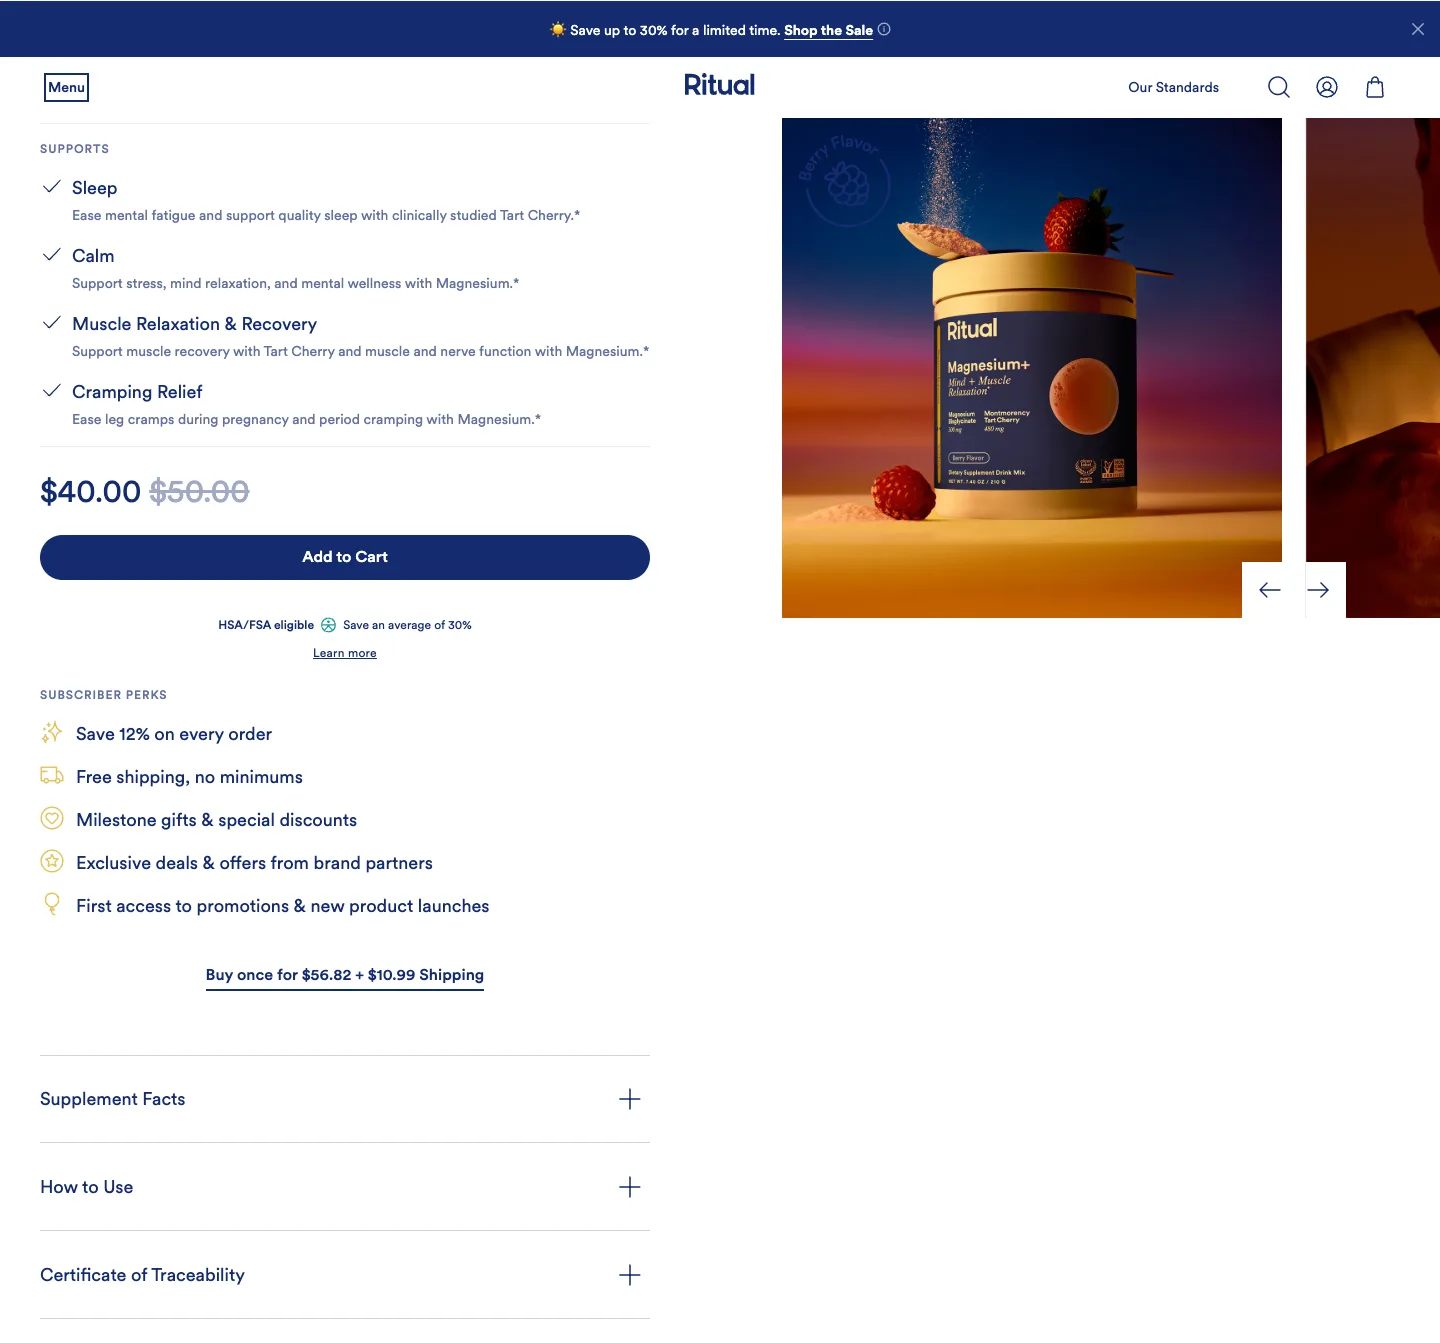The image size is (1440, 1343).
Task: Click the star icon for Exclusive deals
Action: pyautogui.click(x=52, y=861)
